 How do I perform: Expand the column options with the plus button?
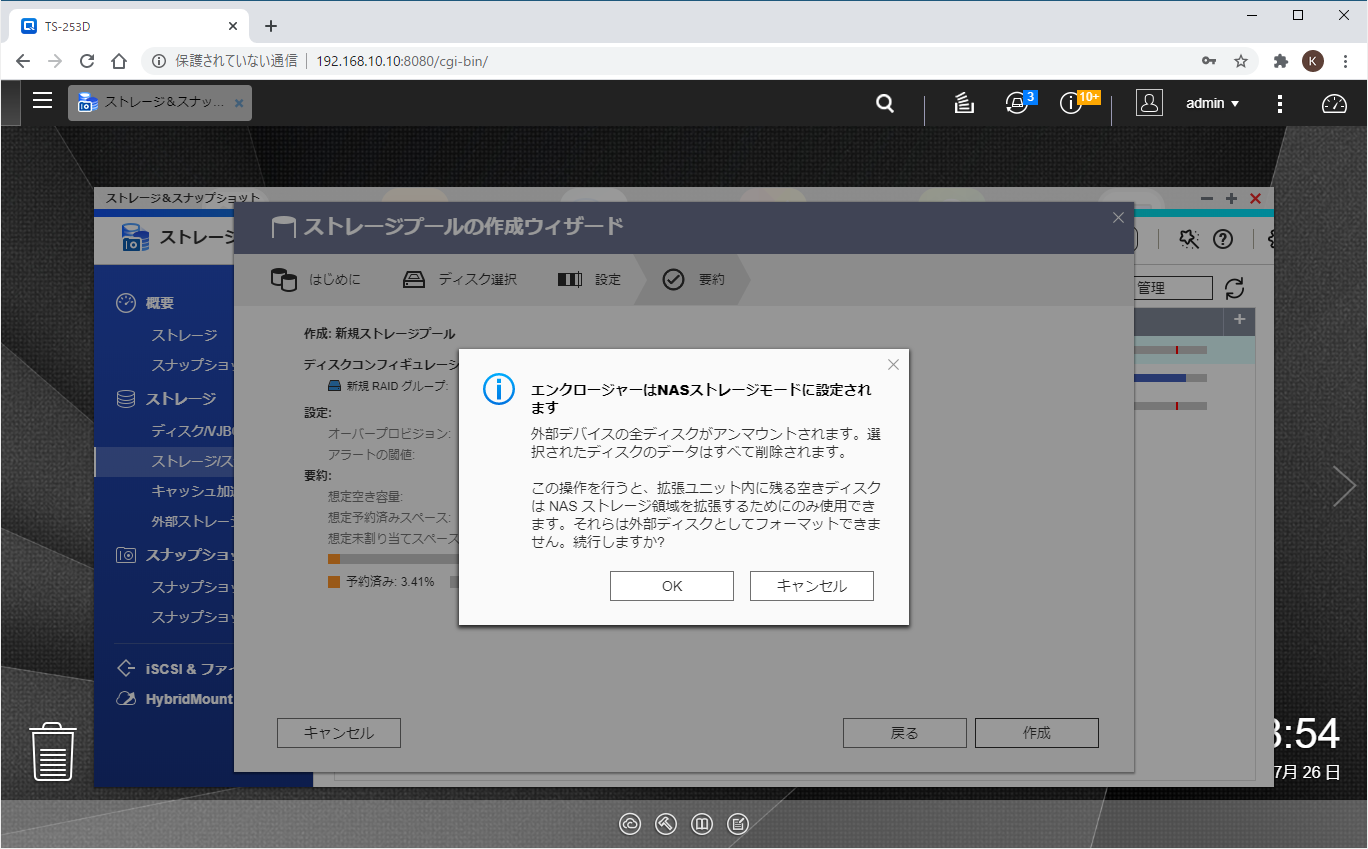coord(1239,321)
